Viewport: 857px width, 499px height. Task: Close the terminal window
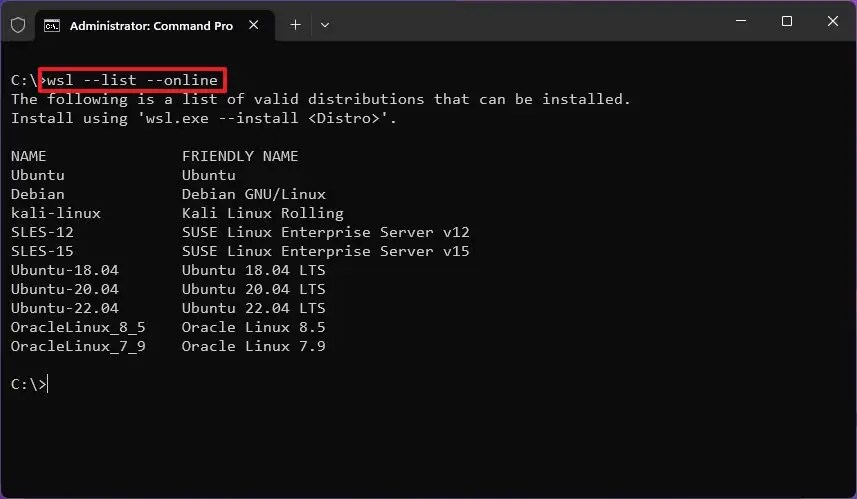pyautogui.click(x=832, y=21)
